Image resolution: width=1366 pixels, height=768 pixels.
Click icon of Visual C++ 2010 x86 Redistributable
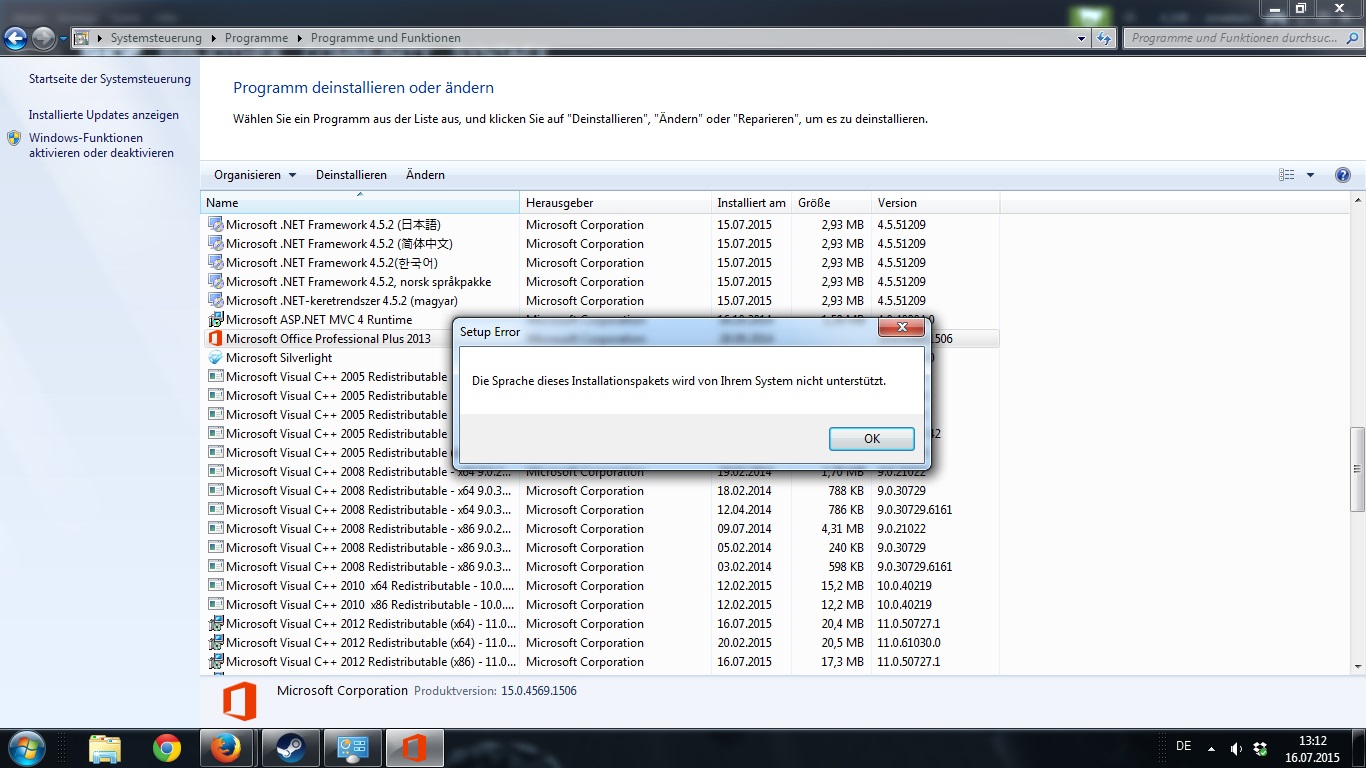click(215, 605)
